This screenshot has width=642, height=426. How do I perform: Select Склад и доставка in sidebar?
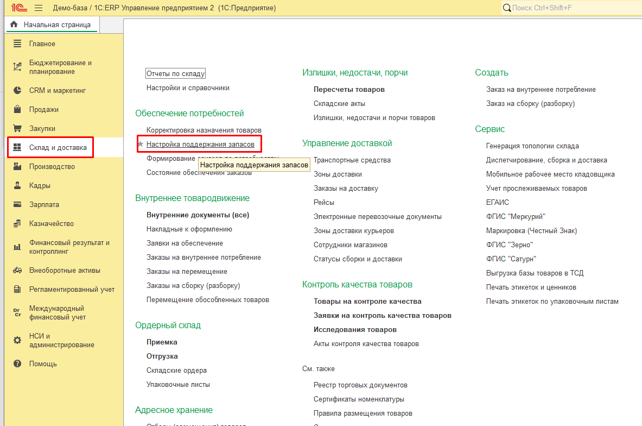[58, 147]
